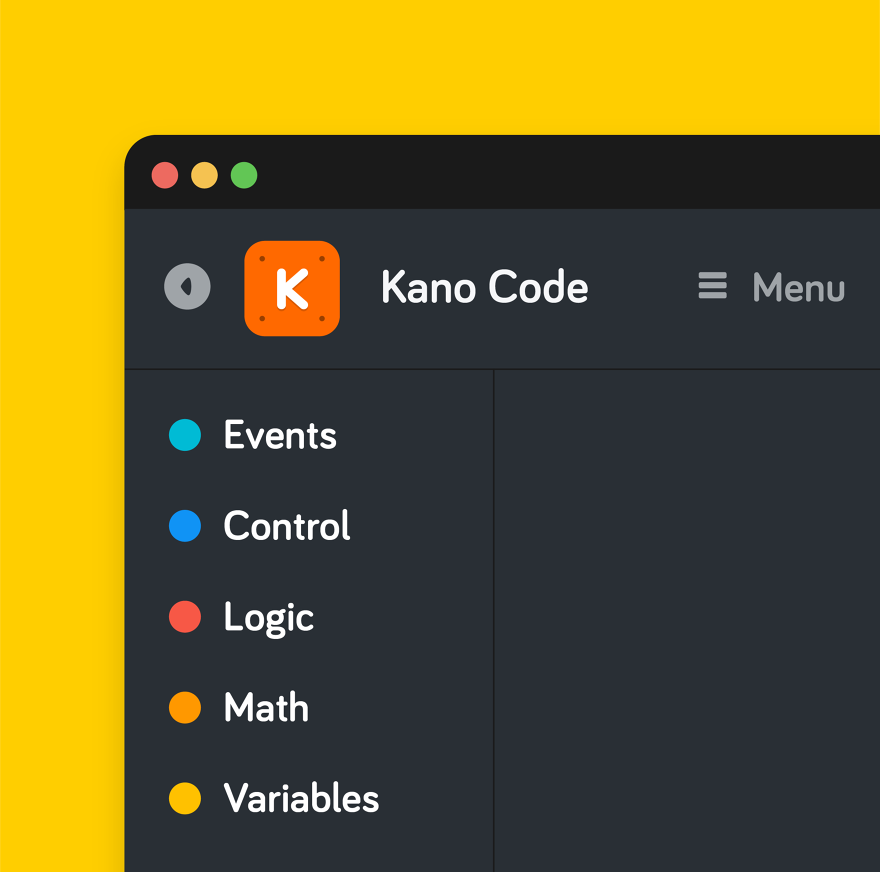Click the red Logic category dot

click(x=185, y=617)
